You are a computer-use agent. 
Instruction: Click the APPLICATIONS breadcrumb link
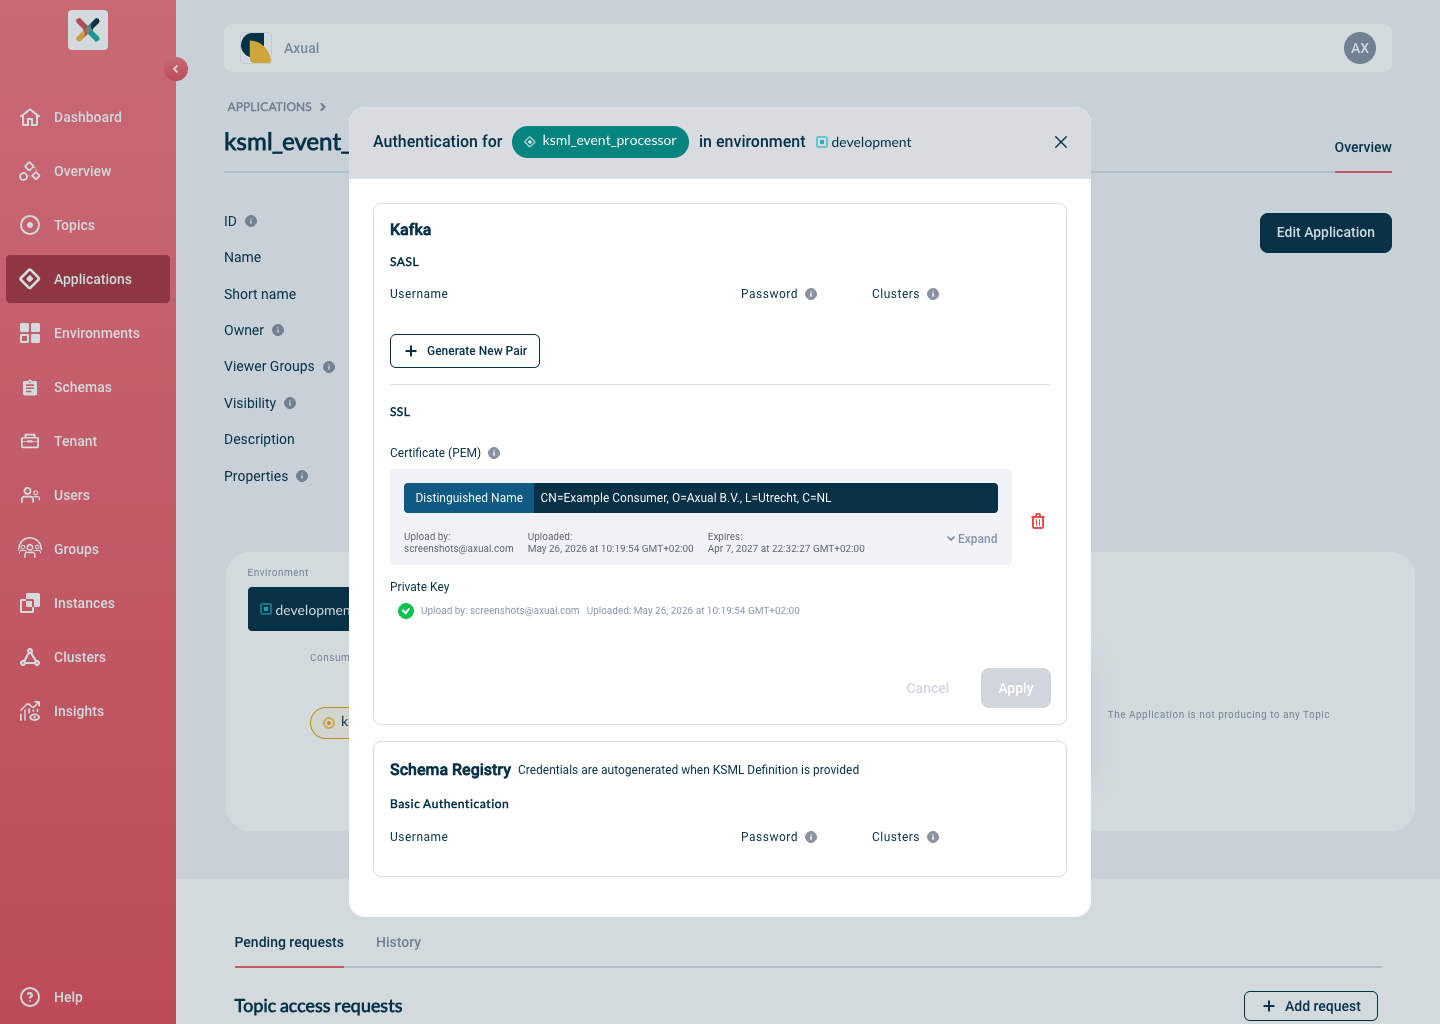tap(270, 107)
